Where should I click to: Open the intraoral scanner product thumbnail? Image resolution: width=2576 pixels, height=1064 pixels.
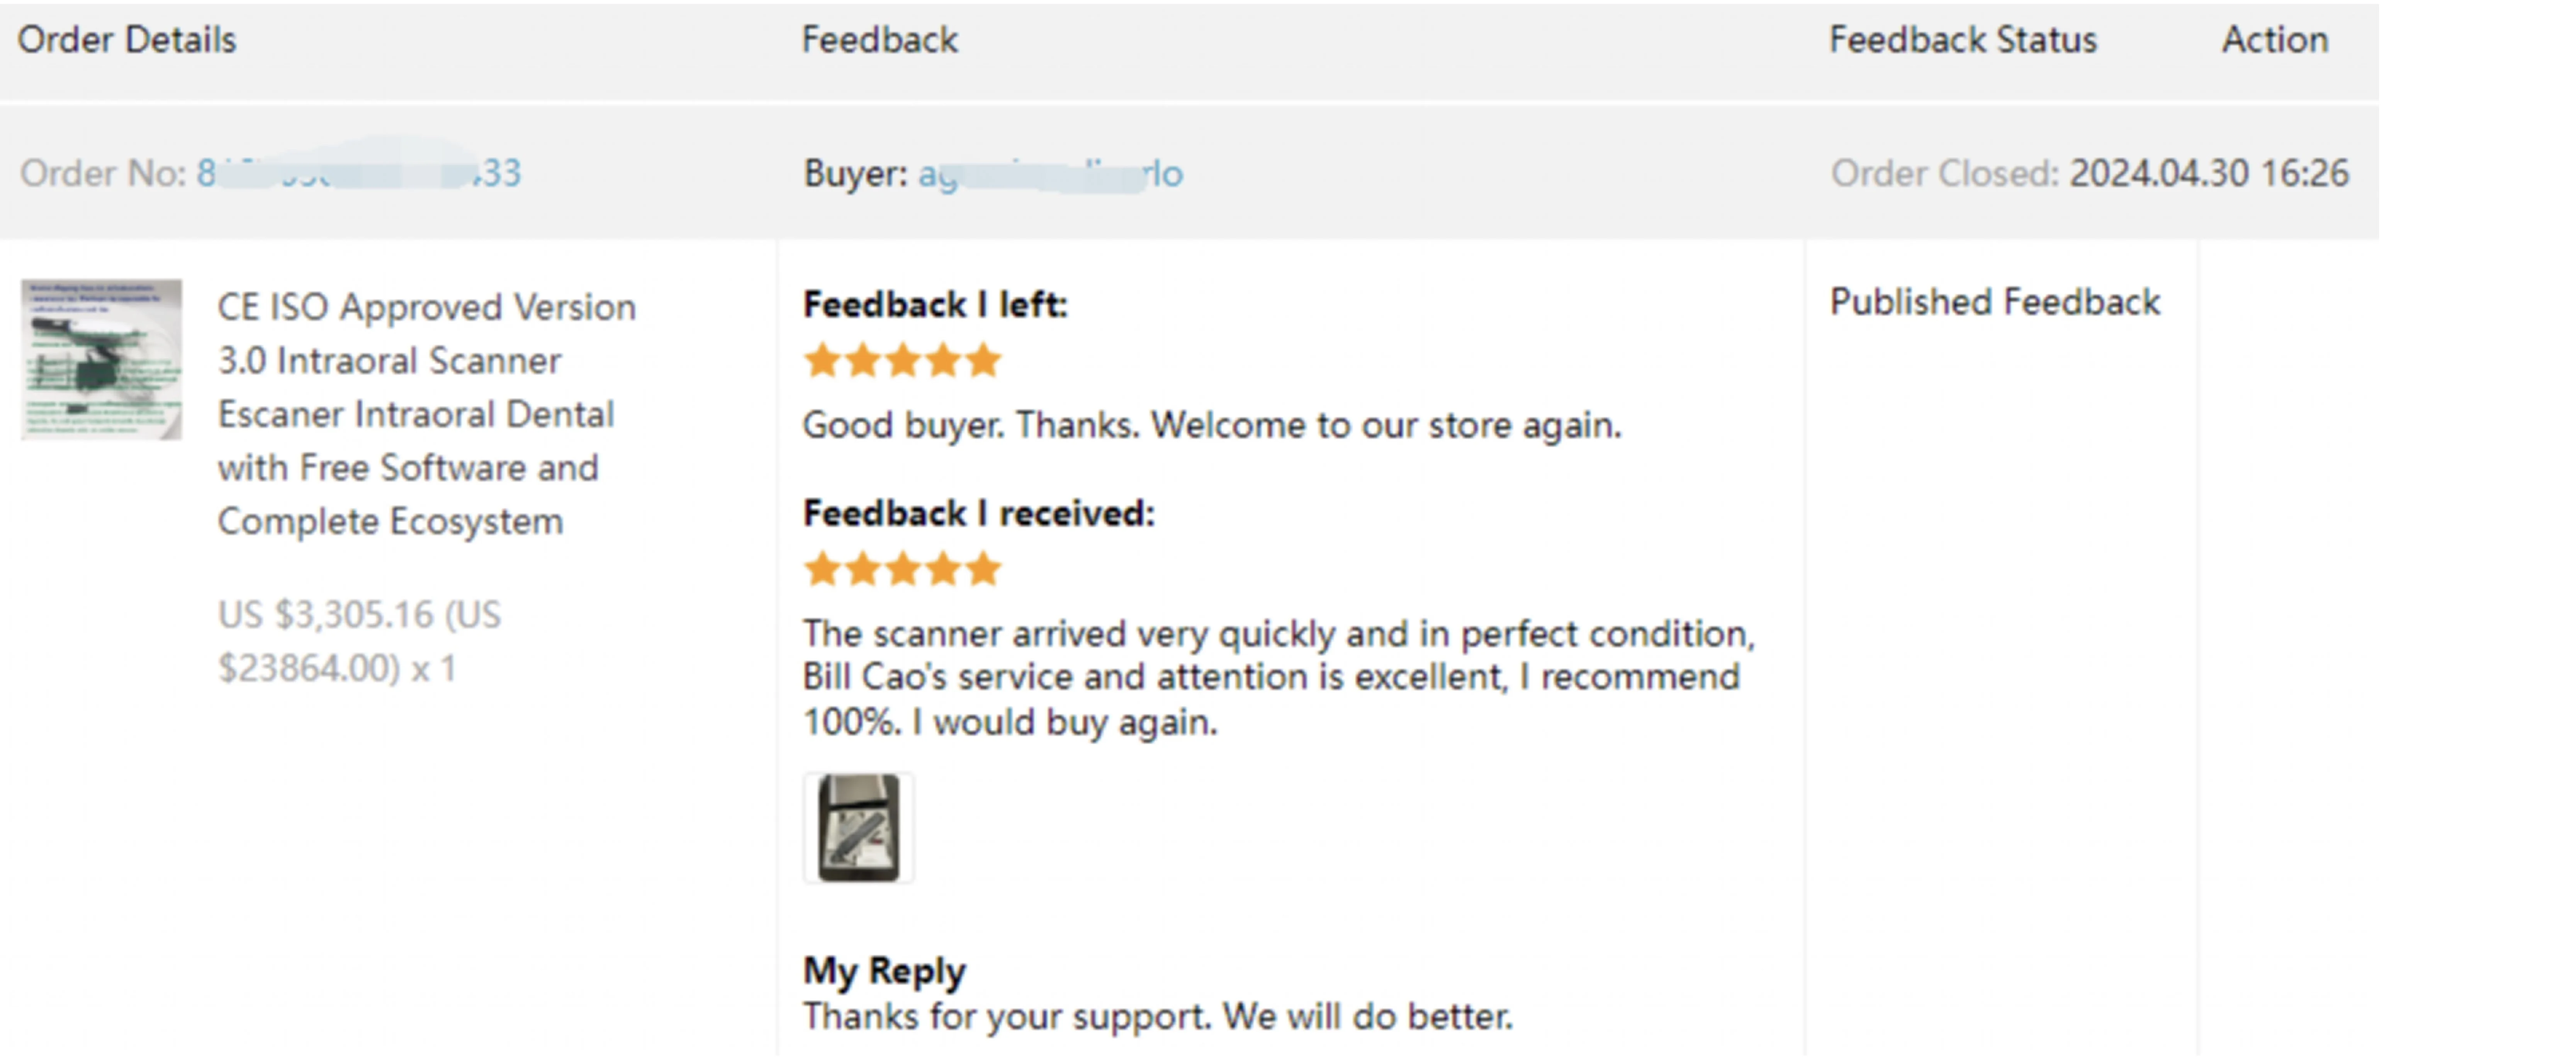tap(101, 360)
